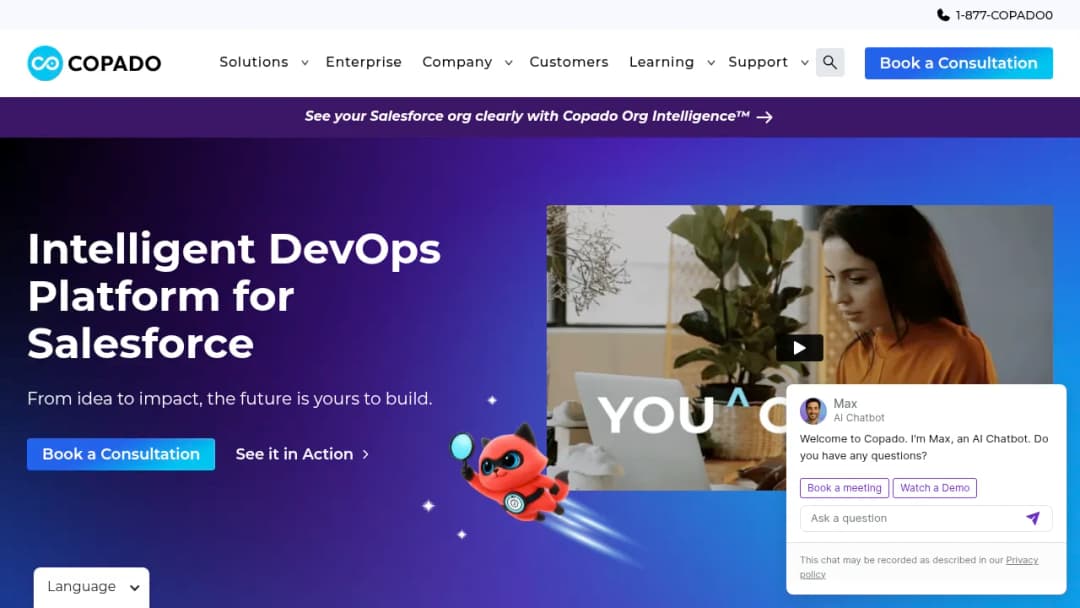Click the hero video thumbnail of the woman
1080x608 pixels.
coord(800,348)
